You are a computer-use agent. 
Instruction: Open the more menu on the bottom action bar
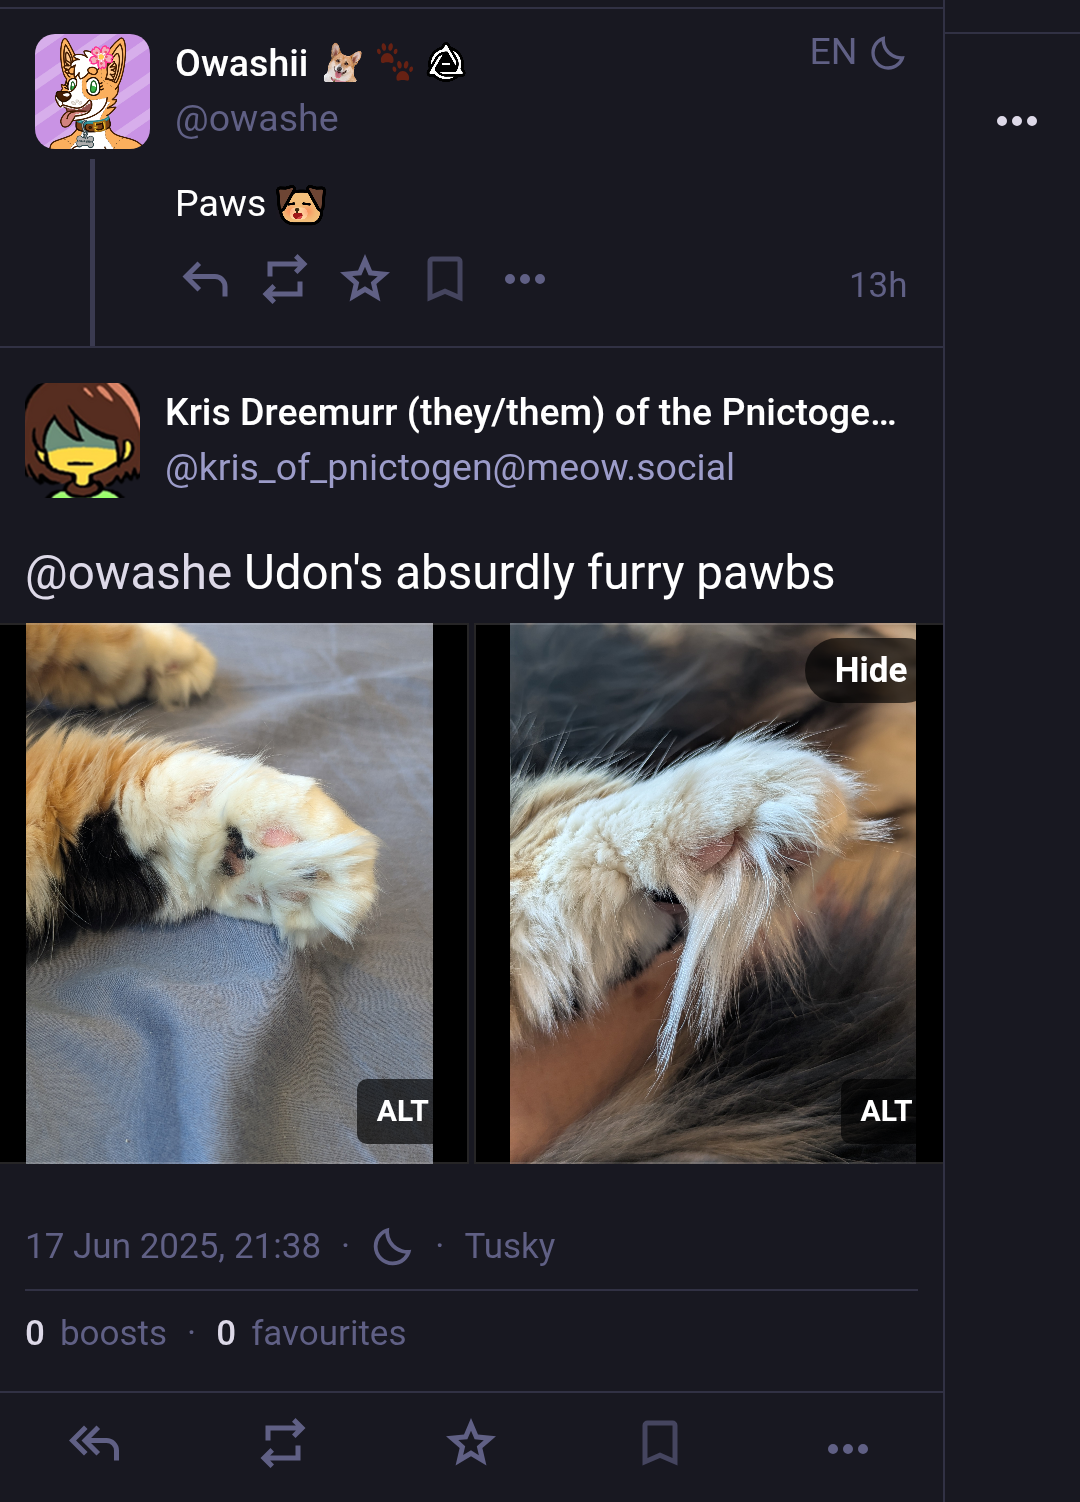click(848, 1448)
